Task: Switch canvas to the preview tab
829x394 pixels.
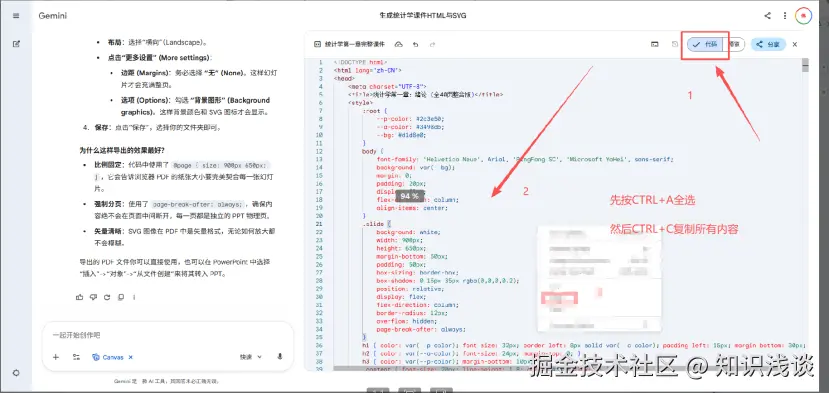Action: click(734, 44)
